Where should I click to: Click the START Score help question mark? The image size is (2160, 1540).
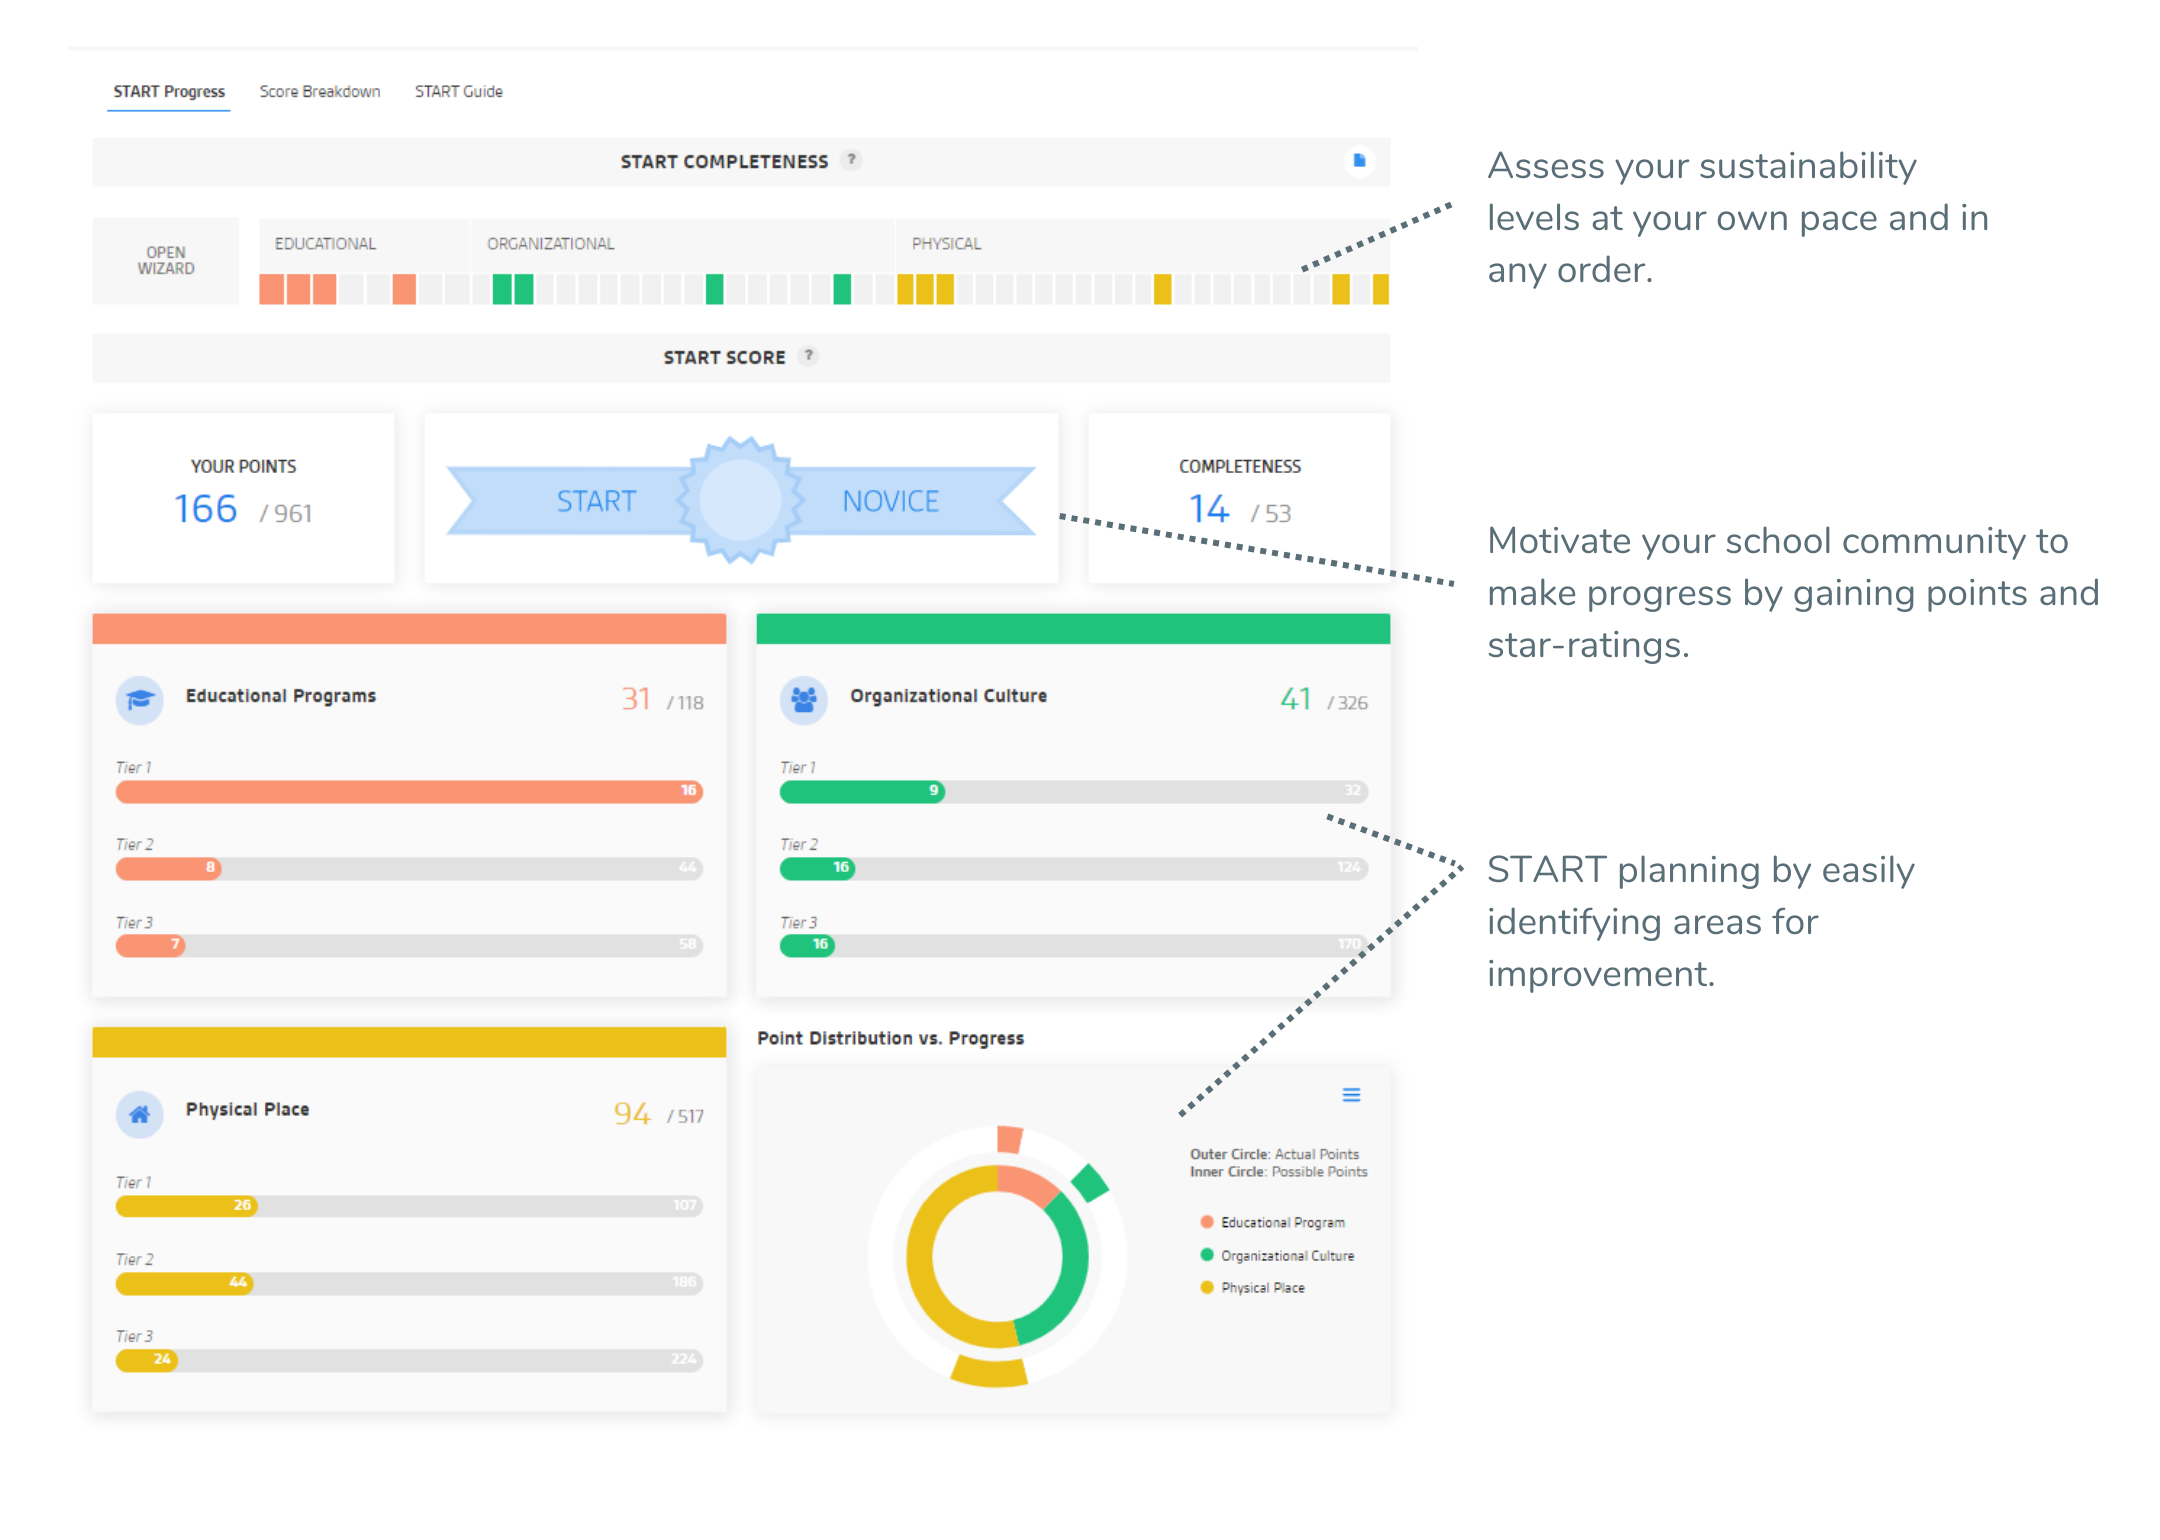(809, 356)
